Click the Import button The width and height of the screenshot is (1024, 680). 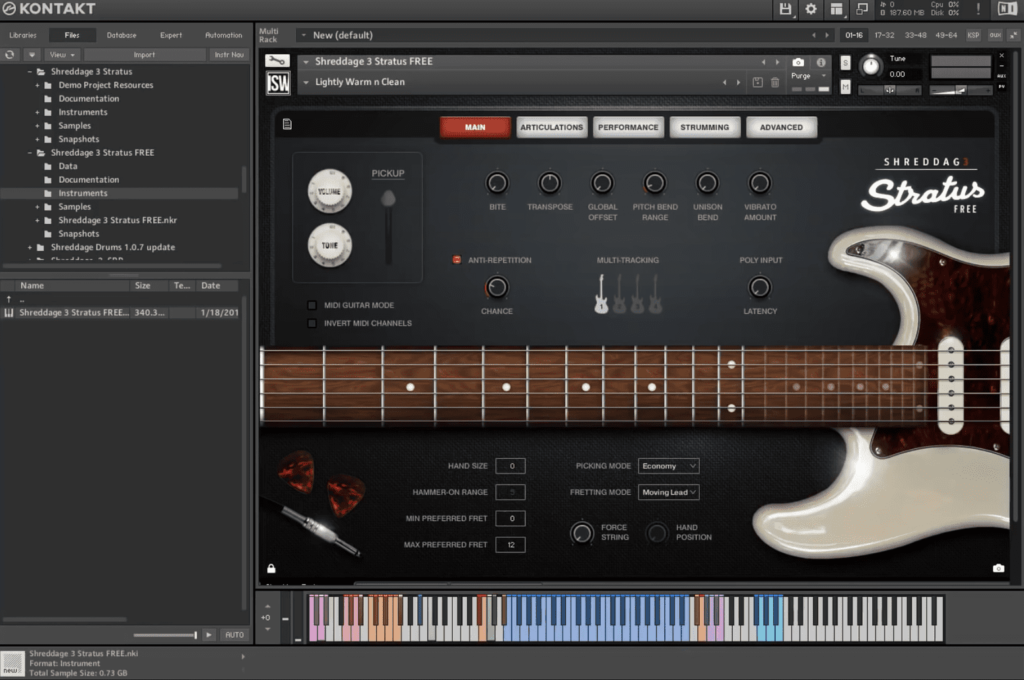click(144, 55)
